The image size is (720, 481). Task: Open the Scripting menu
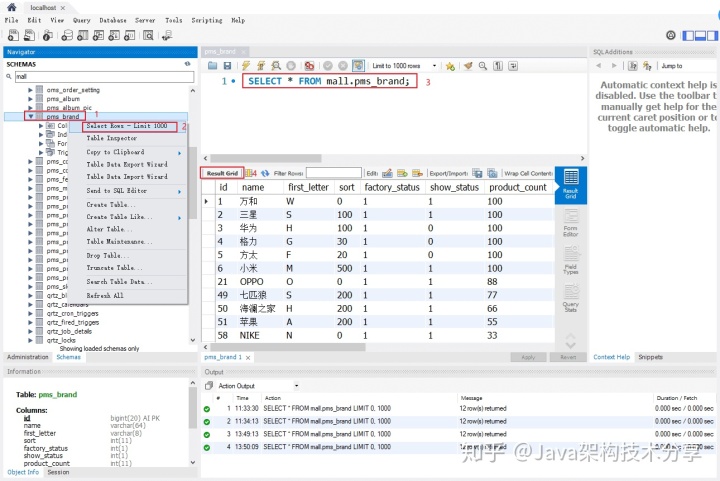[x=207, y=20]
